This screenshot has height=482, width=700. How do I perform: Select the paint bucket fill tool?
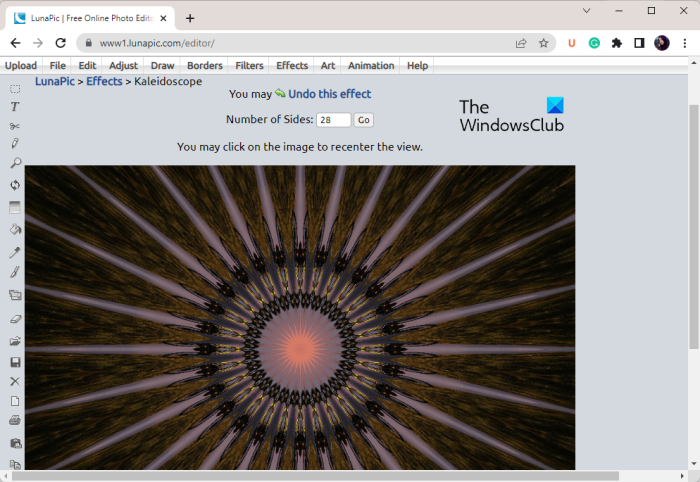[x=15, y=229]
